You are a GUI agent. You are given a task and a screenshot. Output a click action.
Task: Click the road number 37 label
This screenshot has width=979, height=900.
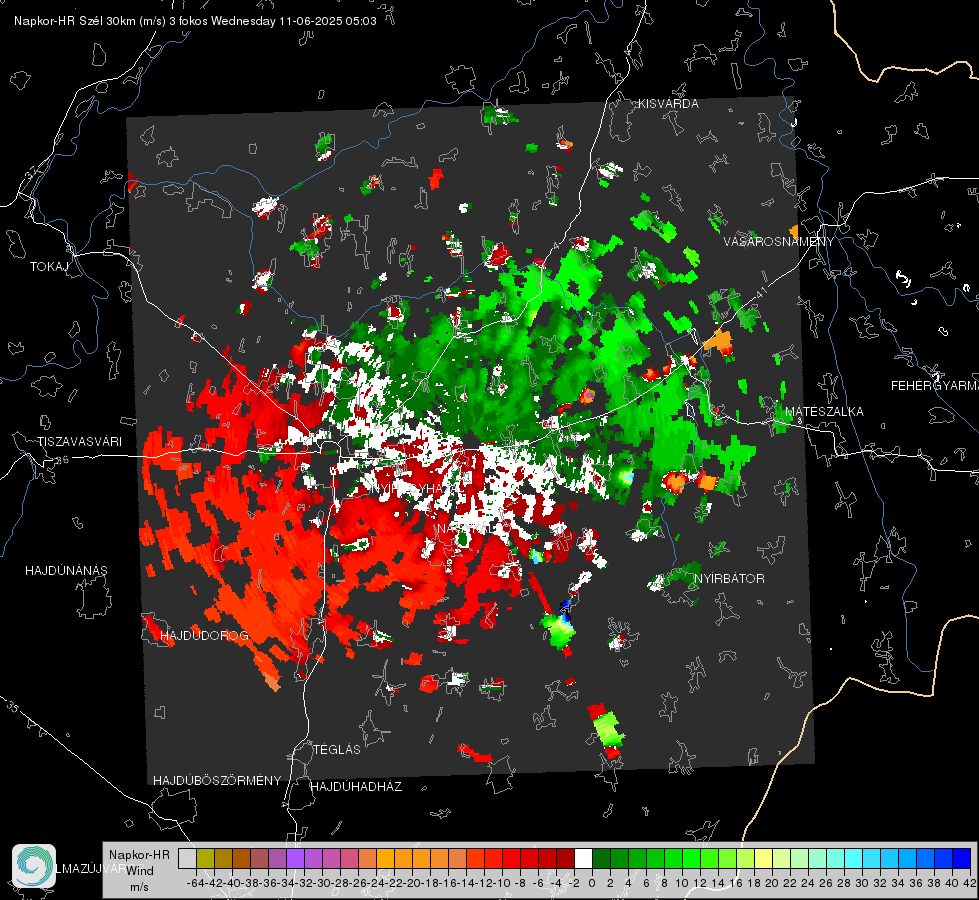pos(32,170)
